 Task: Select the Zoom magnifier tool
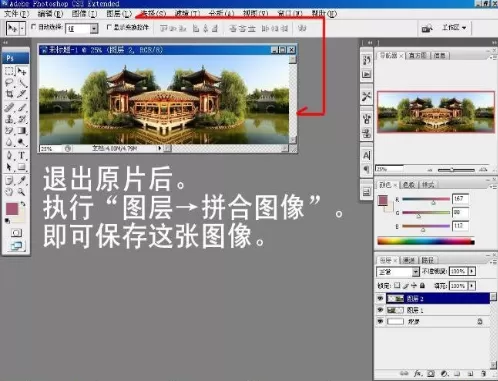pyautogui.click(x=22, y=192)
